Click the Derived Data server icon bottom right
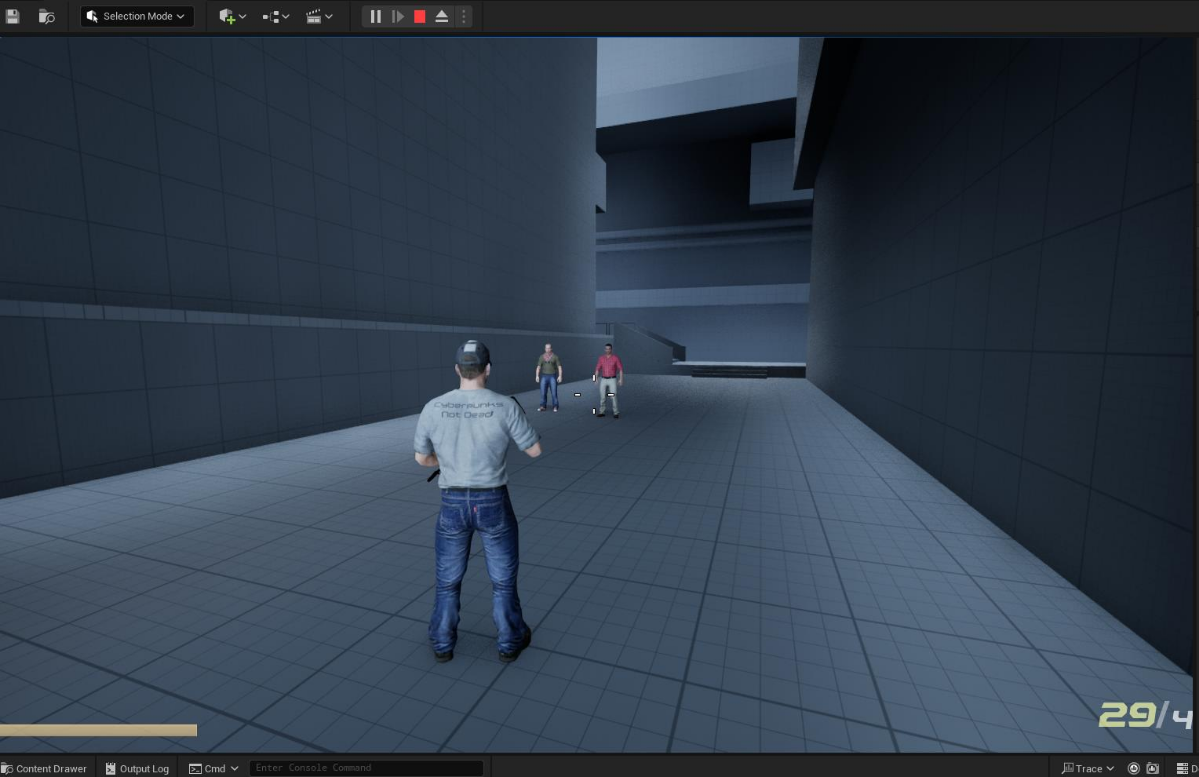 pyautogui.click(x=1183, y=767)
